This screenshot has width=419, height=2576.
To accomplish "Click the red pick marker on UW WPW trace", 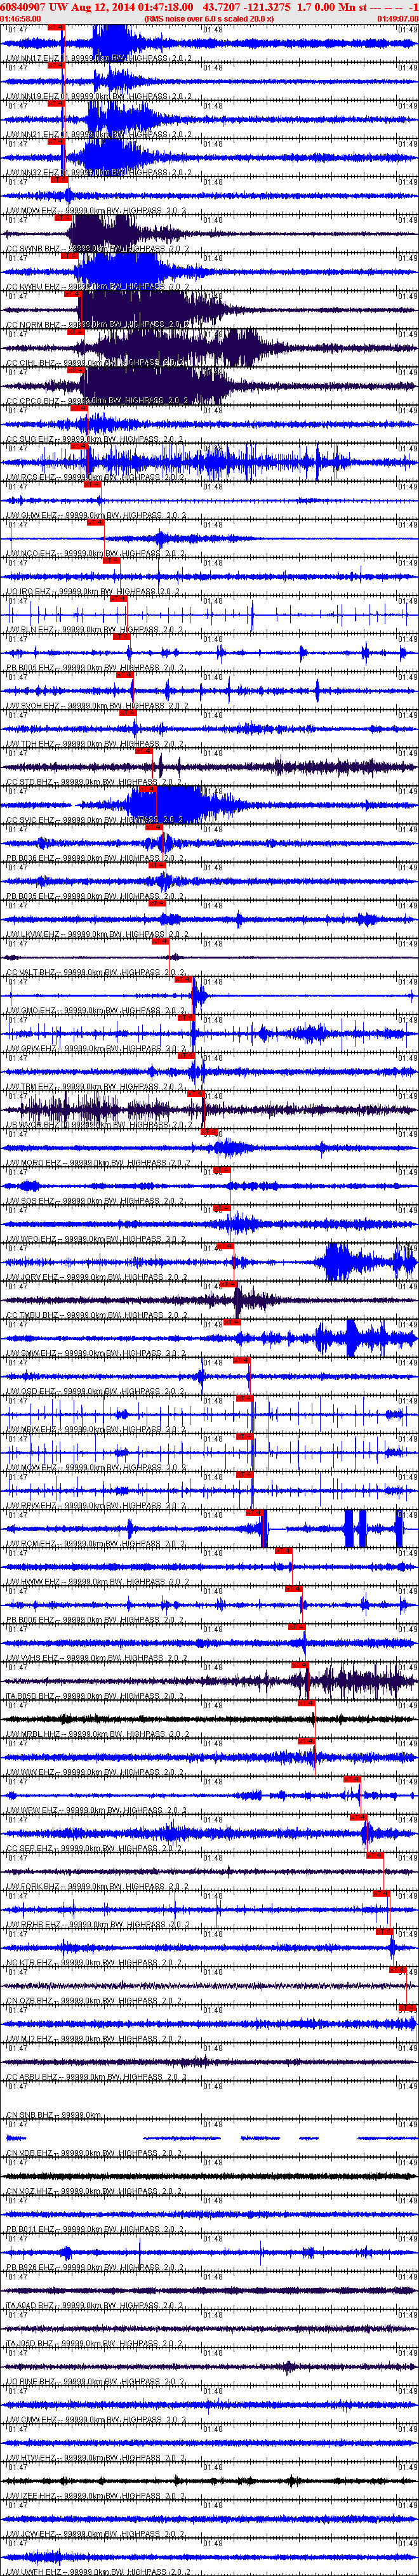I will point(351,1778).
